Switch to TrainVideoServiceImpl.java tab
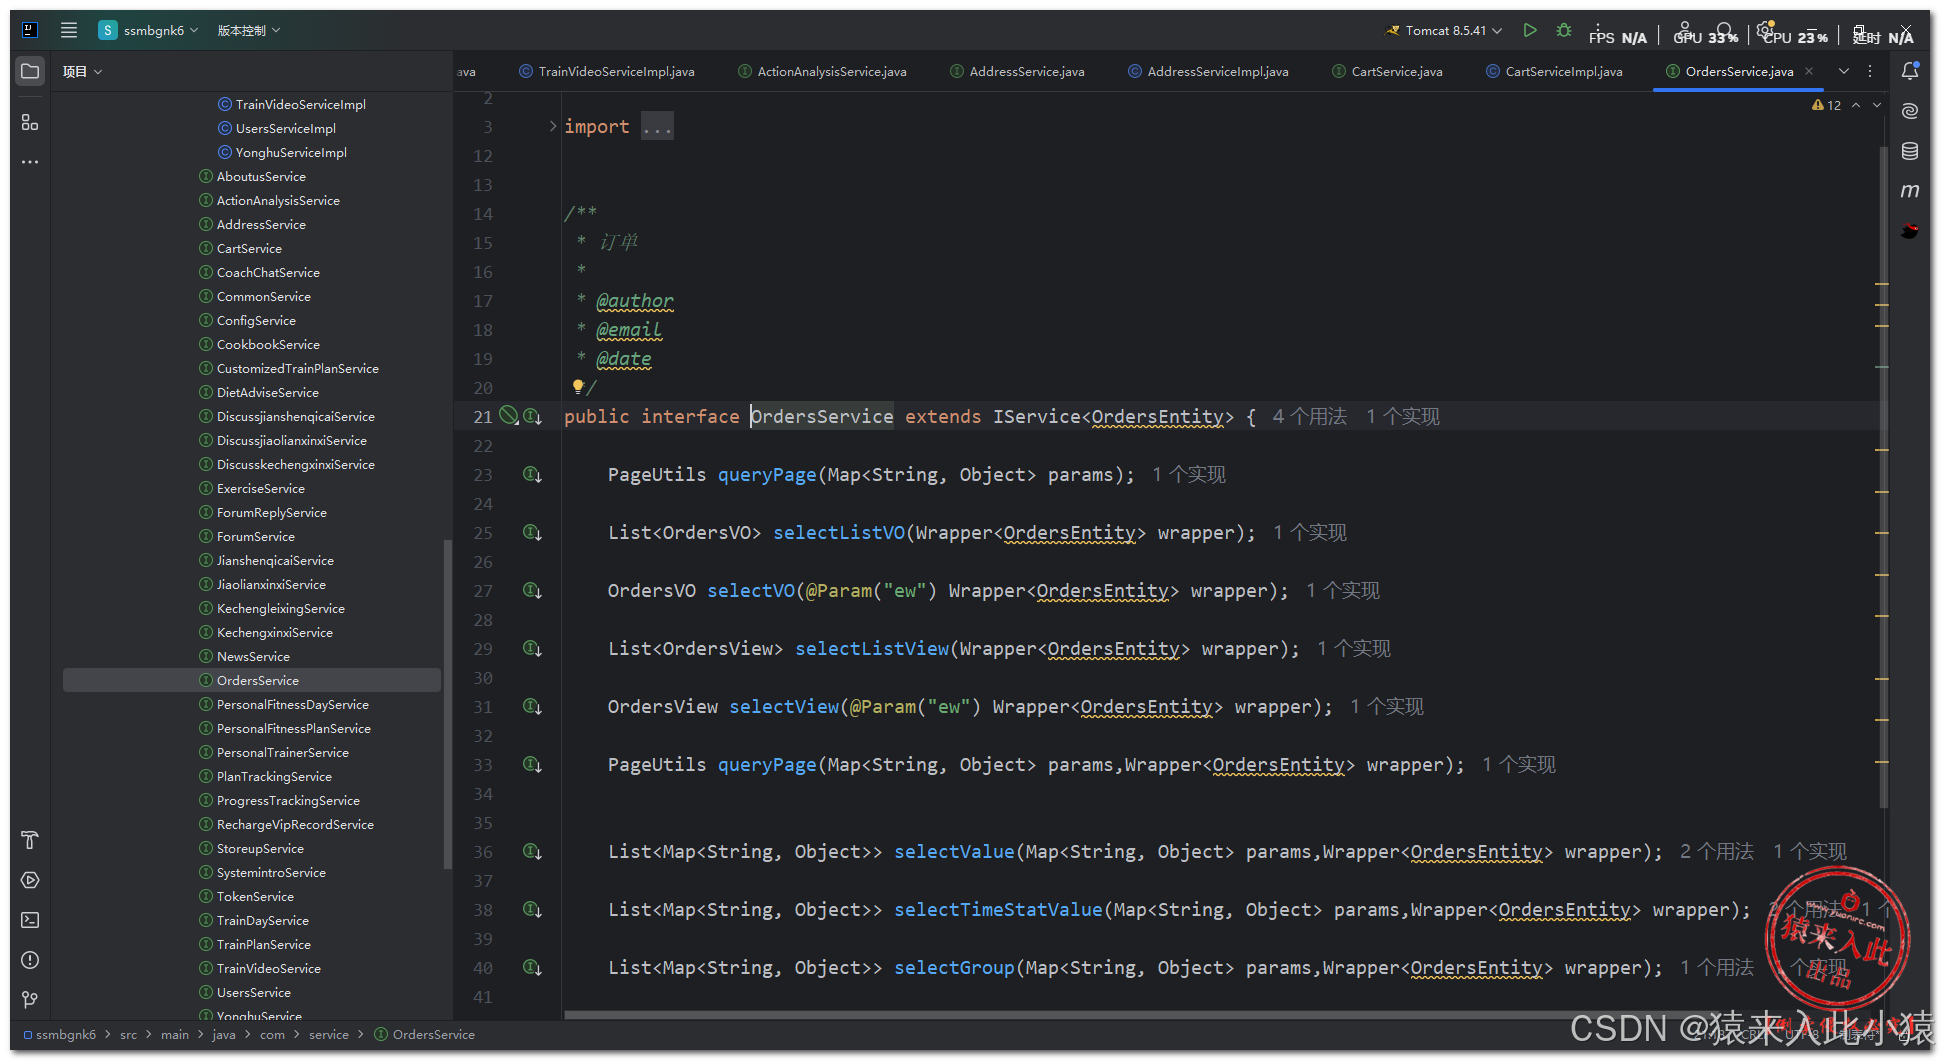The height and width of the screenshot is (1061, 1941). coord(607,71)
